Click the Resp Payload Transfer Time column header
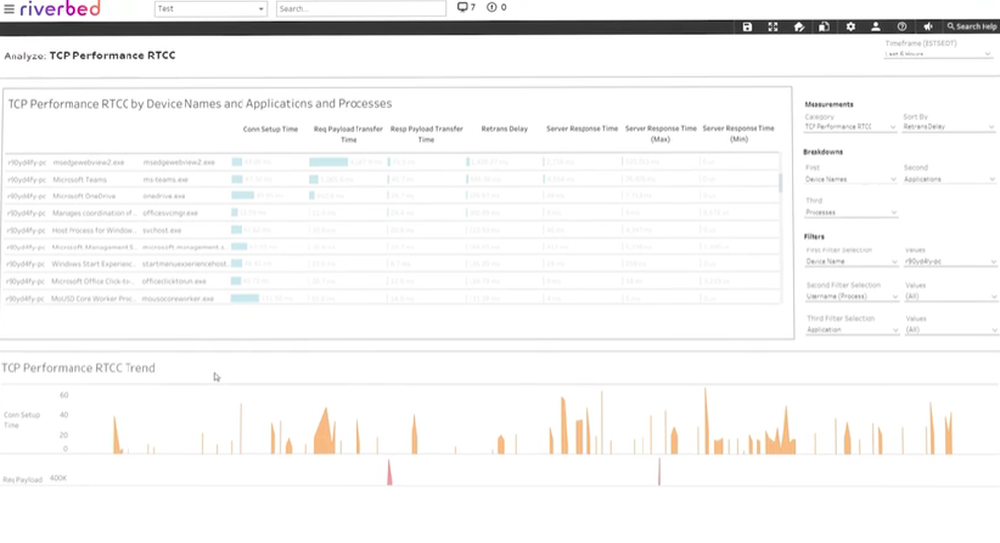The height and width of the screenshot is (543, 1000). pyautogui.click(x=426, y=134)
